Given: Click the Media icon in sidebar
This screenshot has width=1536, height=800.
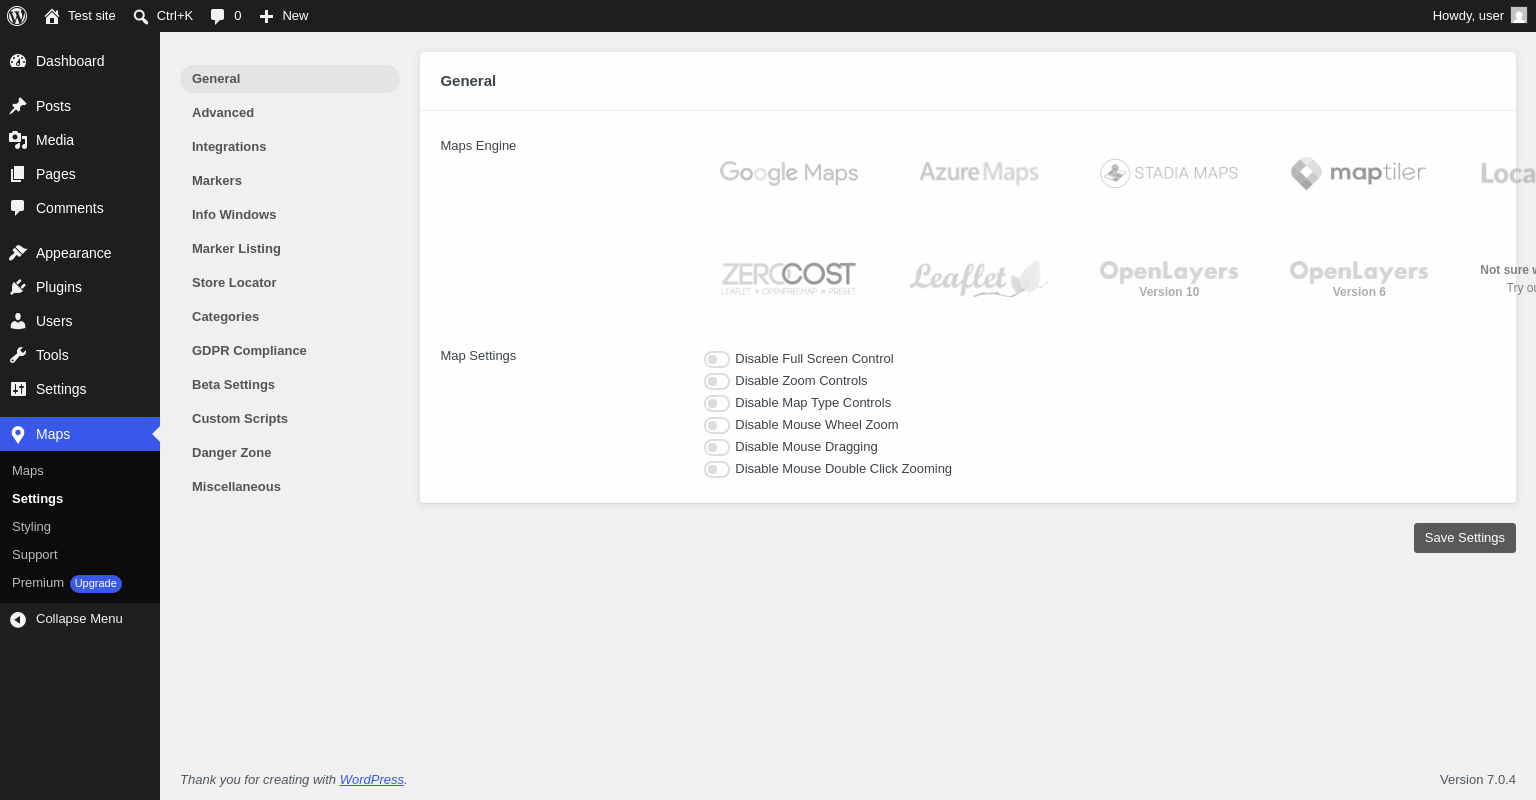Looking at the screenshot, I should pos(18,140).
